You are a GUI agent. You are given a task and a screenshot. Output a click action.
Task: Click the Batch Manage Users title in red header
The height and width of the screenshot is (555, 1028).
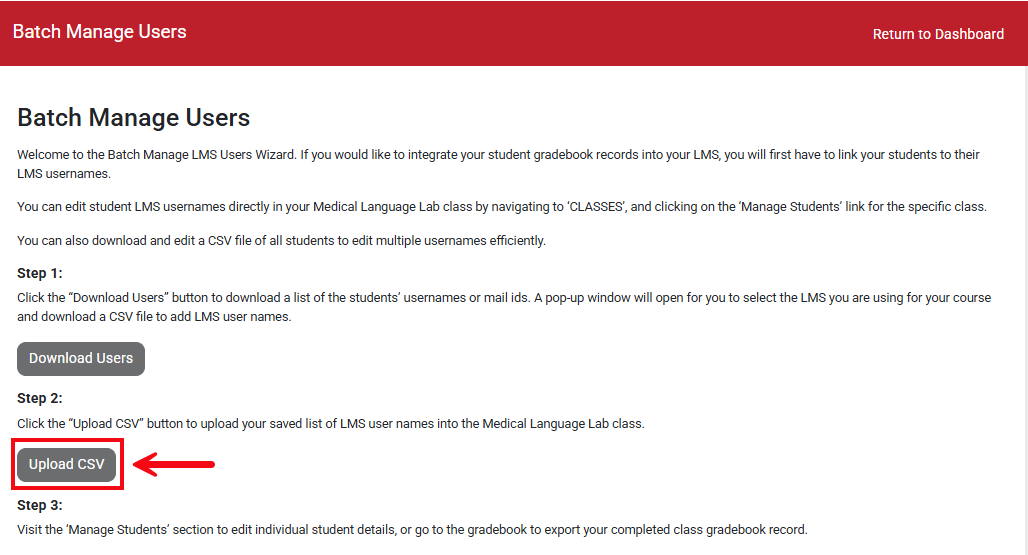(100, 32)
